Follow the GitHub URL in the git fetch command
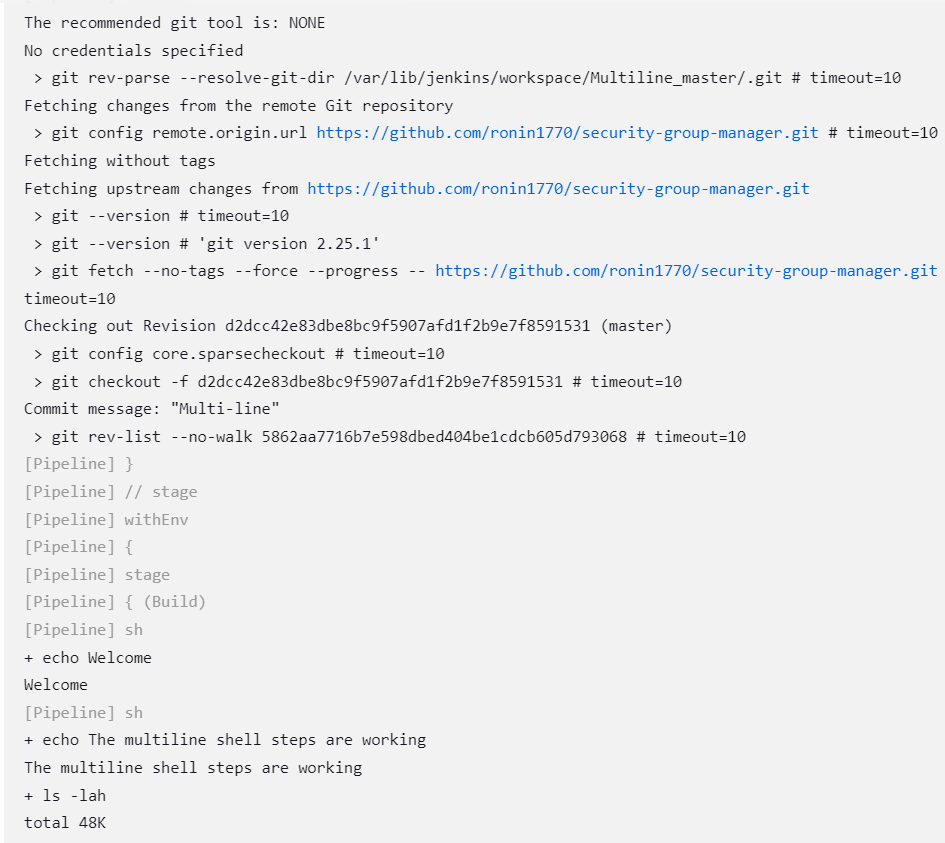 (686, 271)
